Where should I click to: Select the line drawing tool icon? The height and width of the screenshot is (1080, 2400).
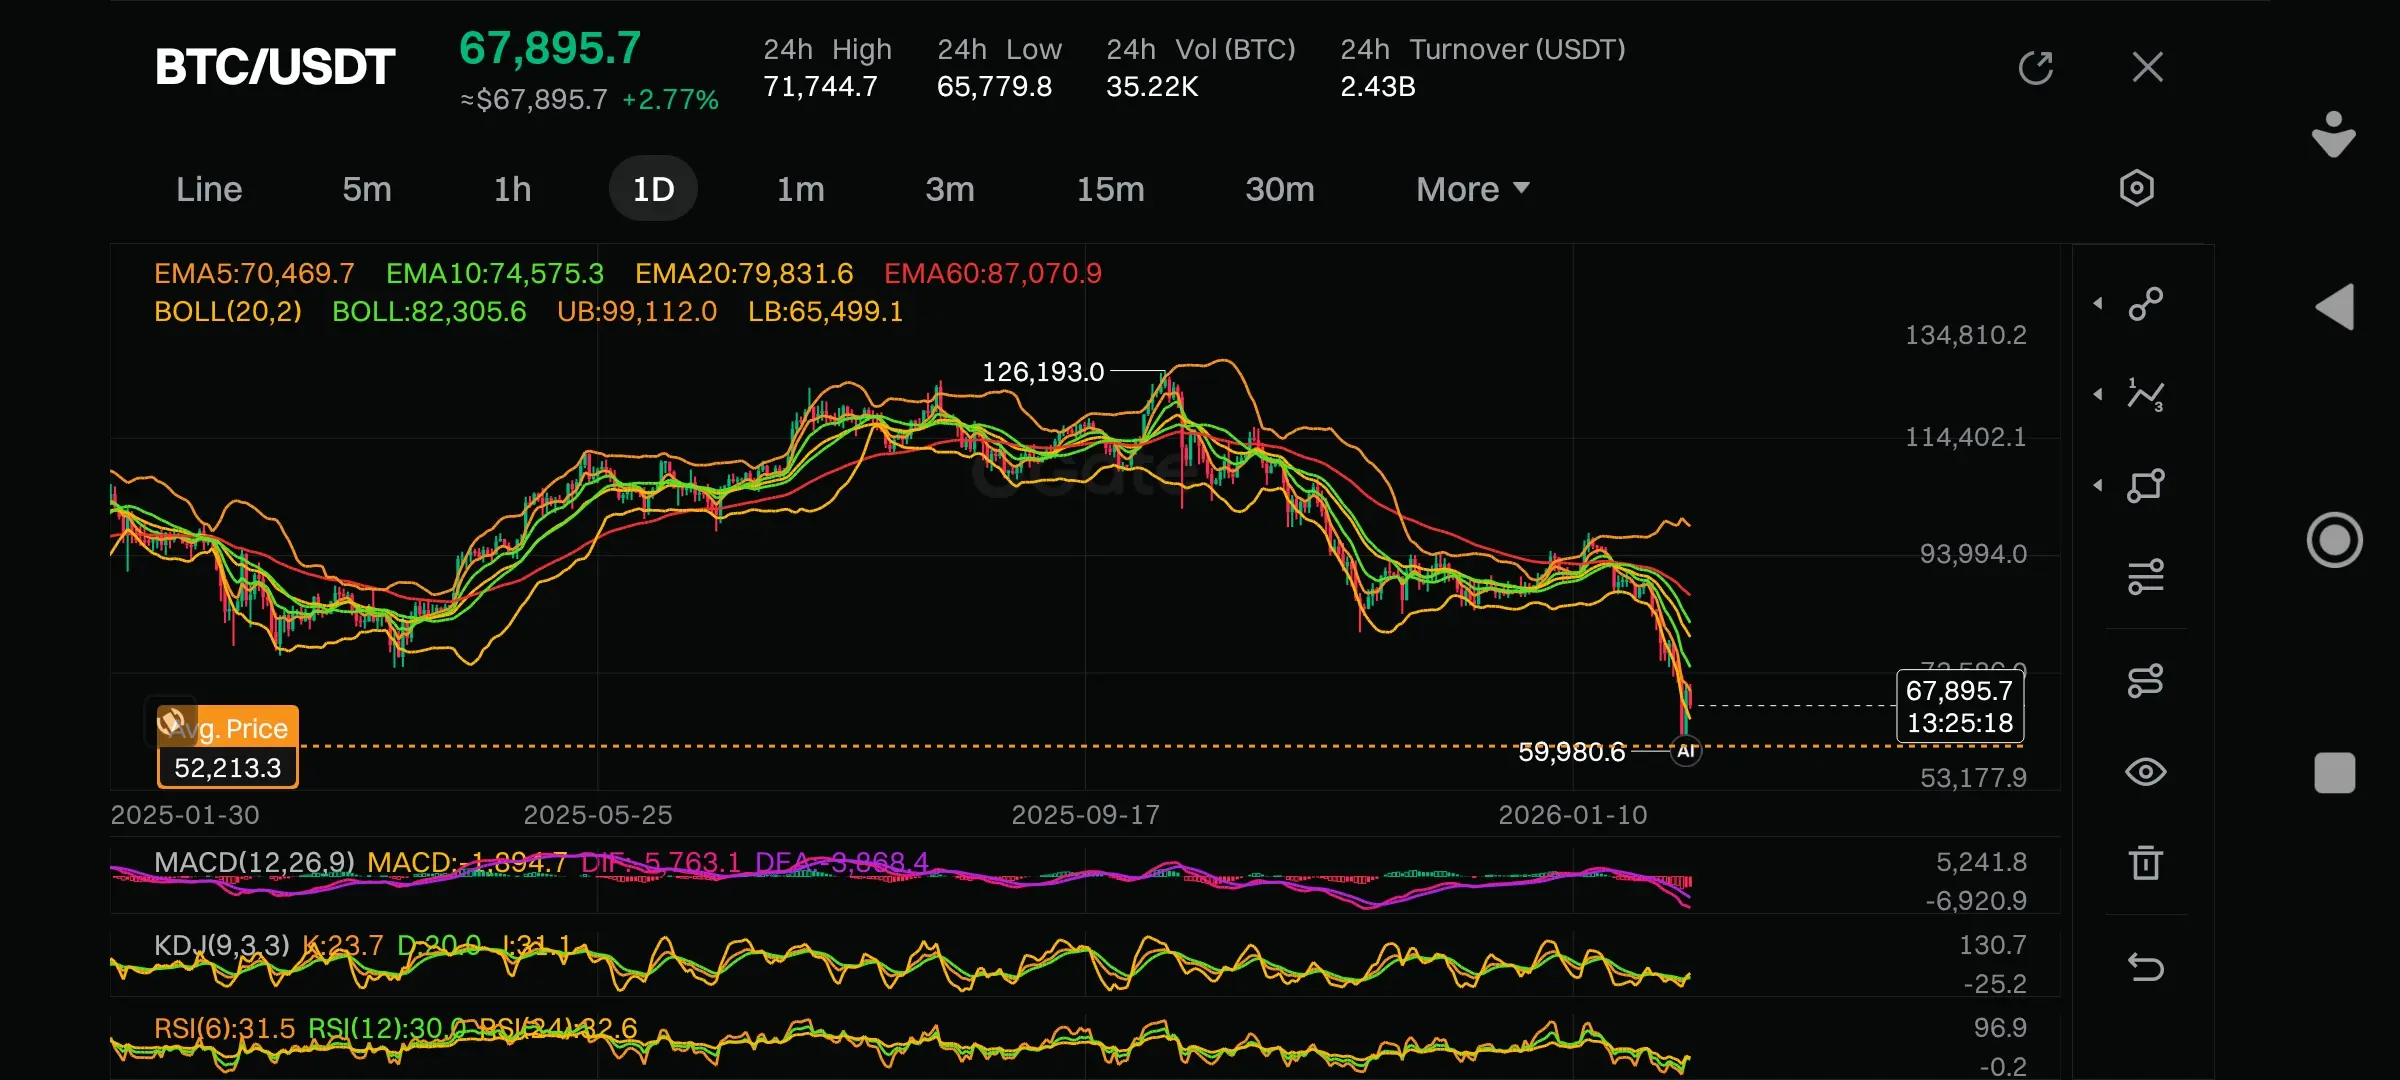click(2145, 304)
